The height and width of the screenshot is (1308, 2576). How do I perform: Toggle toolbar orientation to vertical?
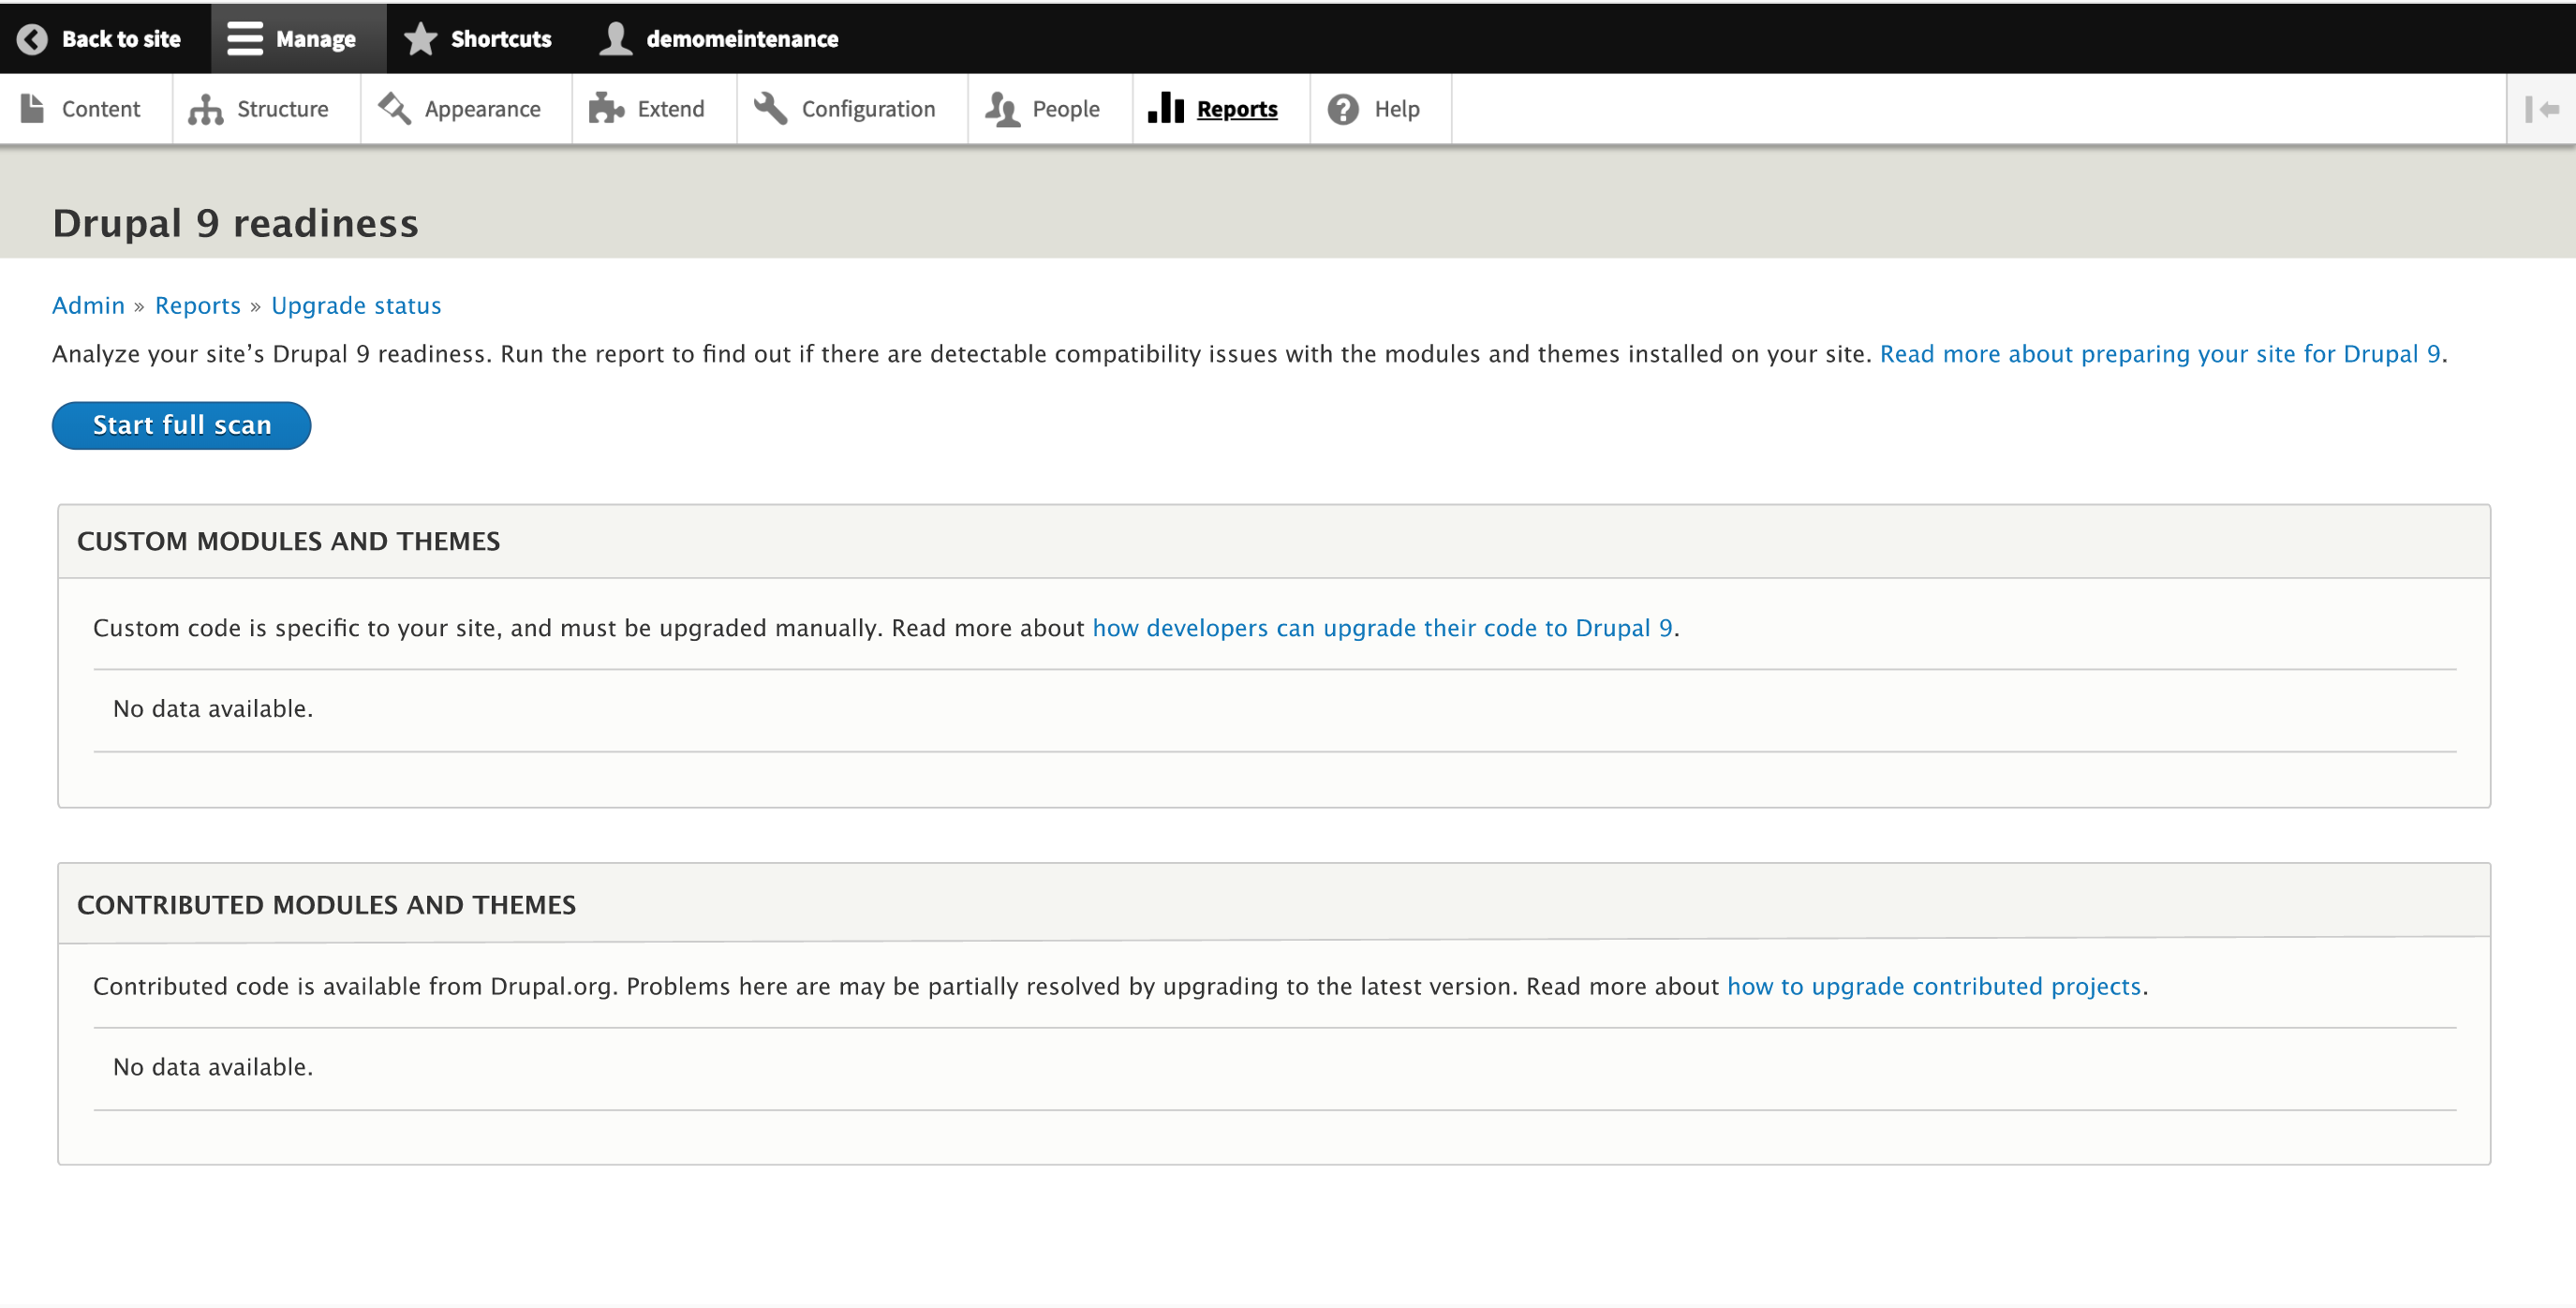(2541, 109)
